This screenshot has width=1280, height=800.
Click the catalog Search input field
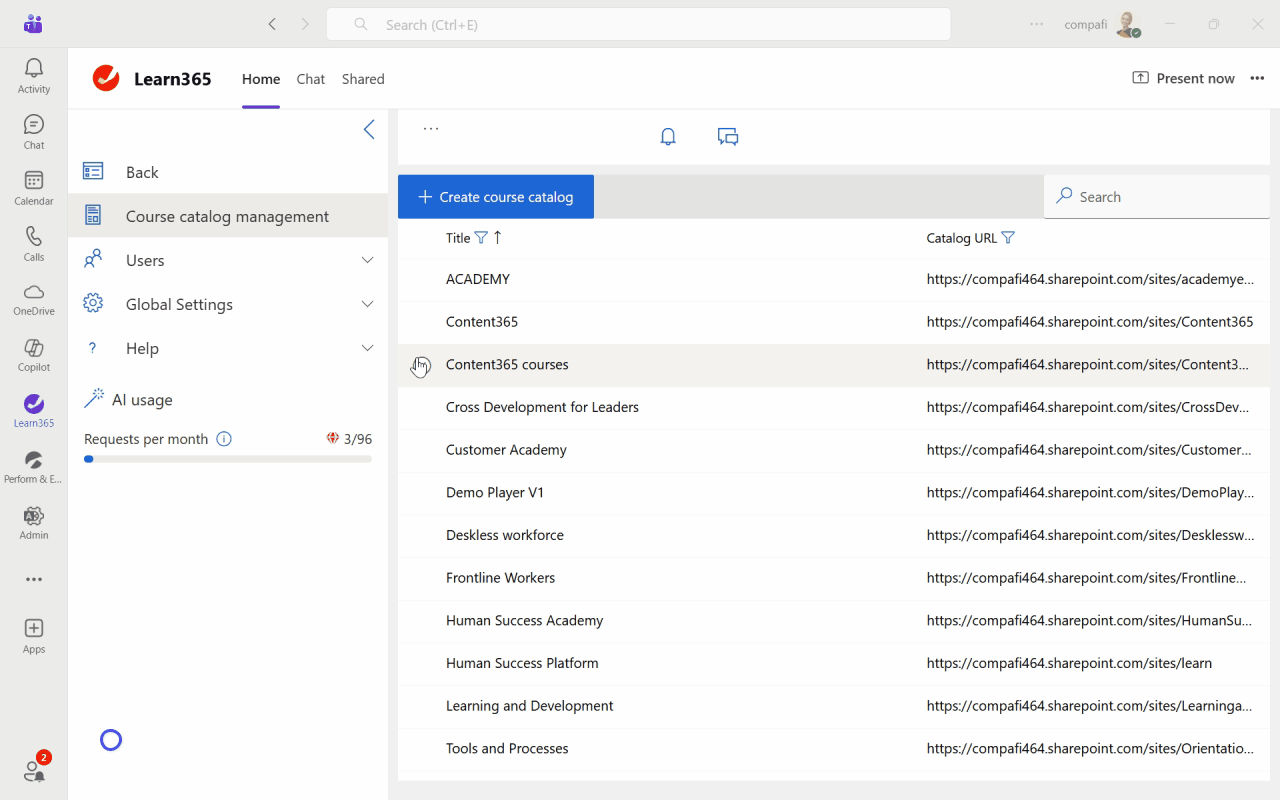click(1160, 197)
